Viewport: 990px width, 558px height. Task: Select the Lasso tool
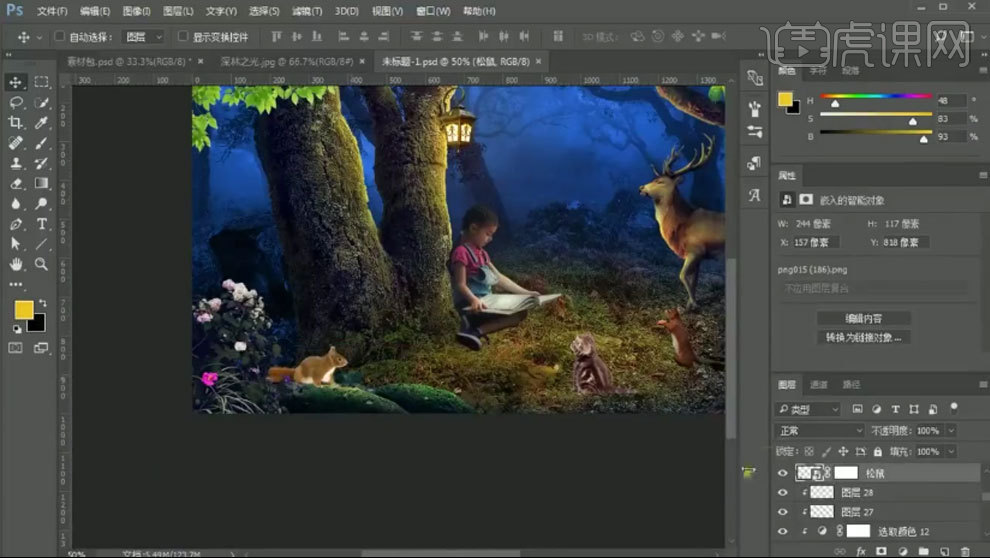click(15, 102)
